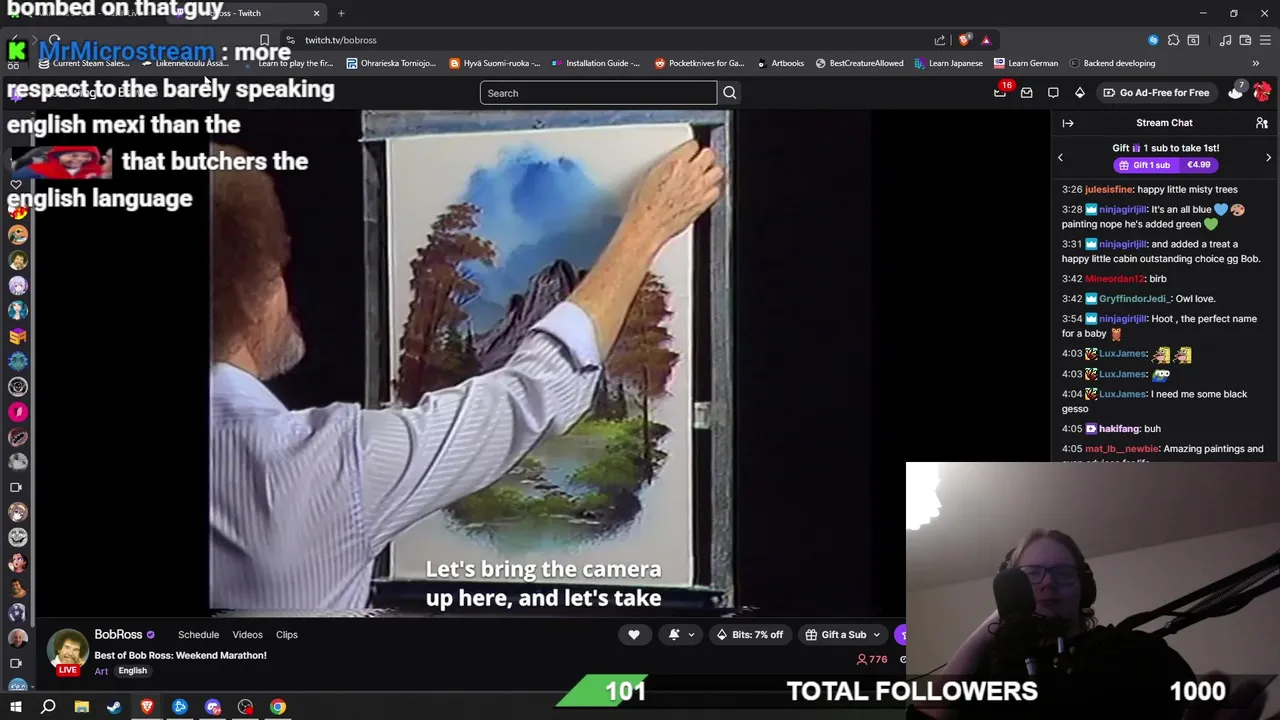Screen dimensions: 1280x720
Task: Open BobRoss channel avatar with LIVE badge
Action: click(68, 652)
